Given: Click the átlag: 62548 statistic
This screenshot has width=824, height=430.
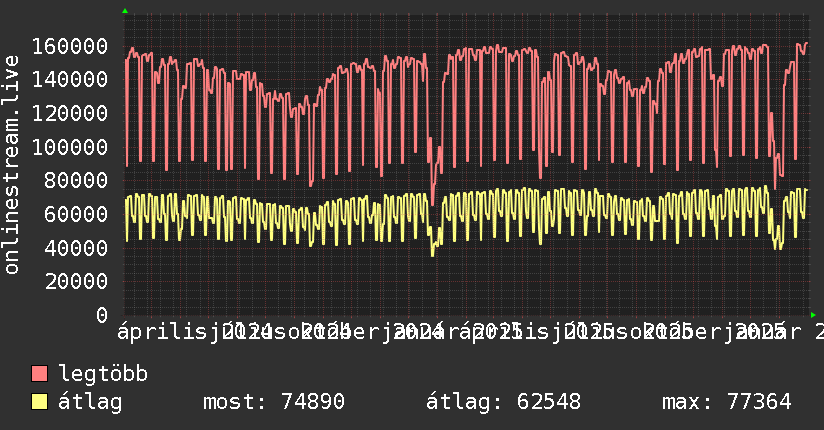Looking at the screenshot, I should [503, 402].
